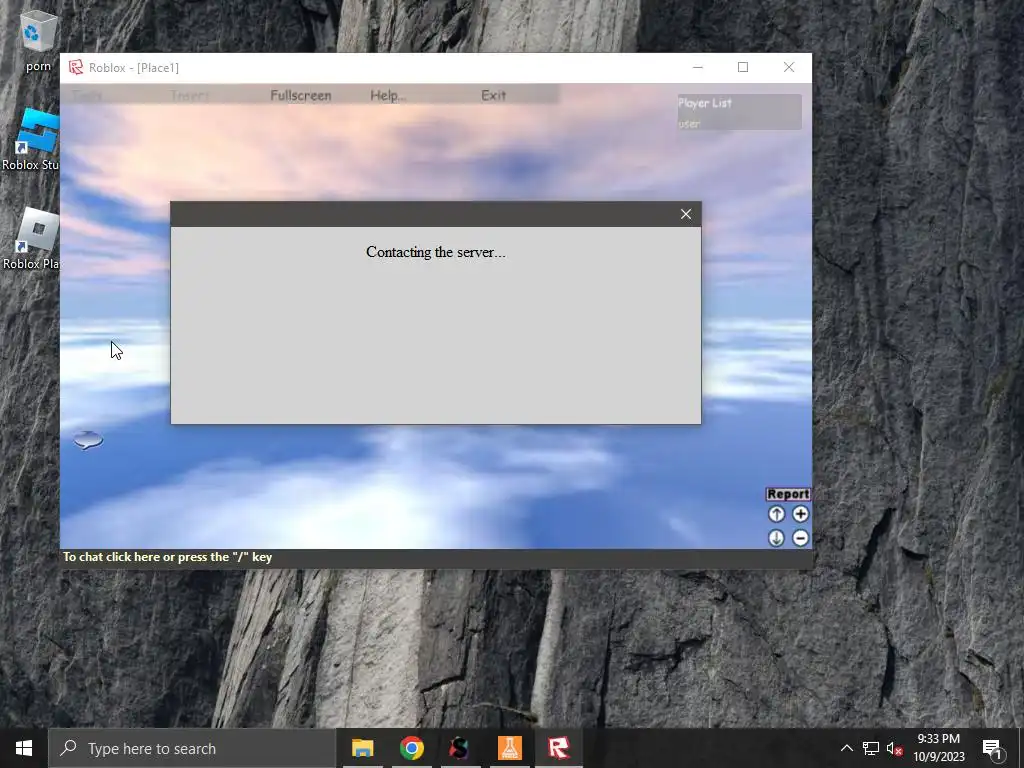Switch to the Roblox taskbar icon
Screen dimensions: 1024x768
(559, 748)
